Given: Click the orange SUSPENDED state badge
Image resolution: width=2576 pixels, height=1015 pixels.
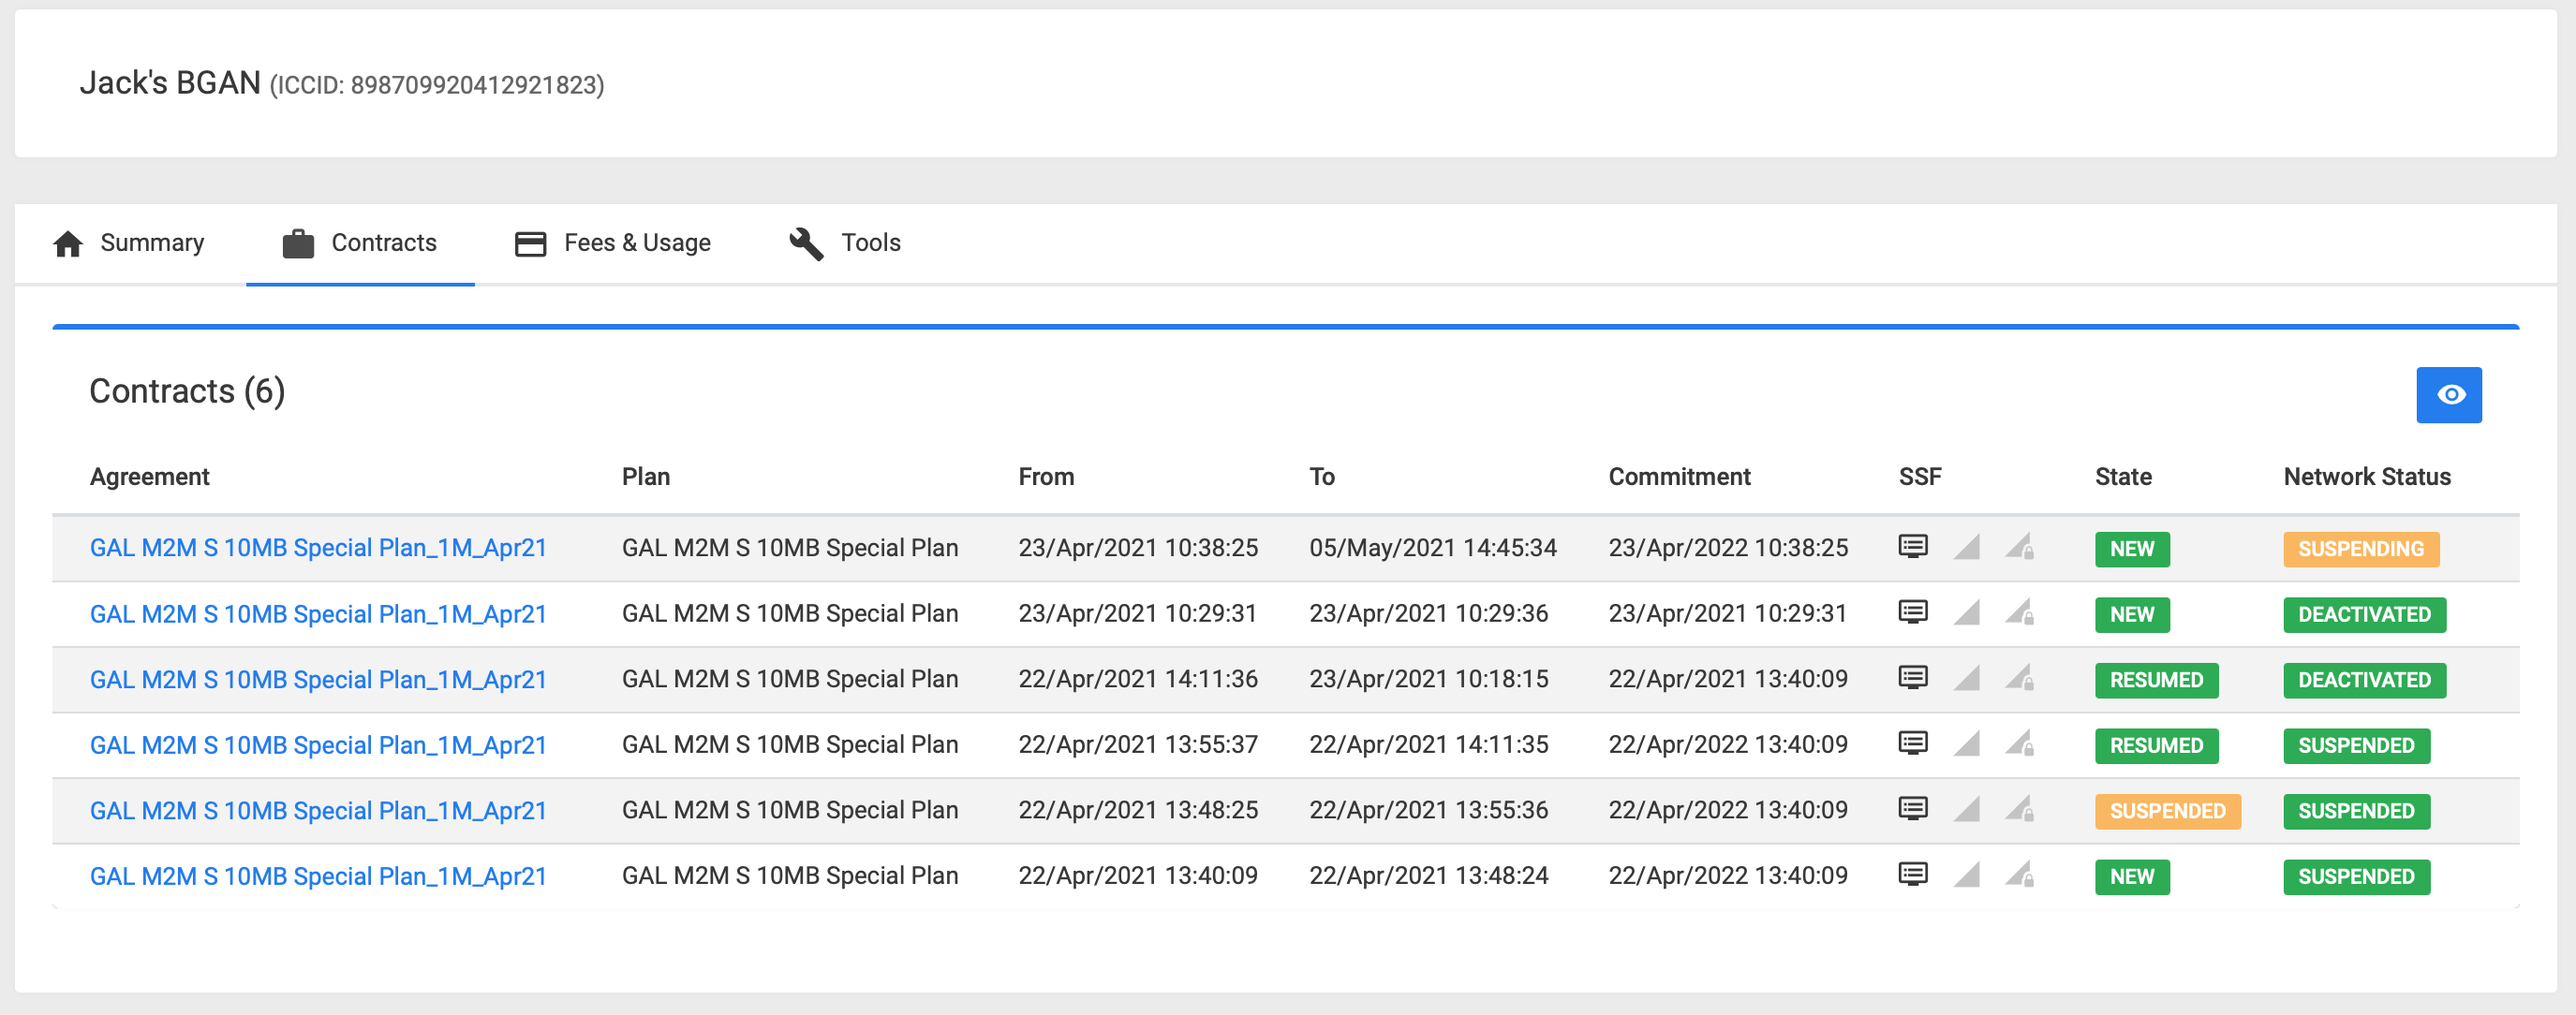Looking at the screenshot, I should pos(2167,811).
